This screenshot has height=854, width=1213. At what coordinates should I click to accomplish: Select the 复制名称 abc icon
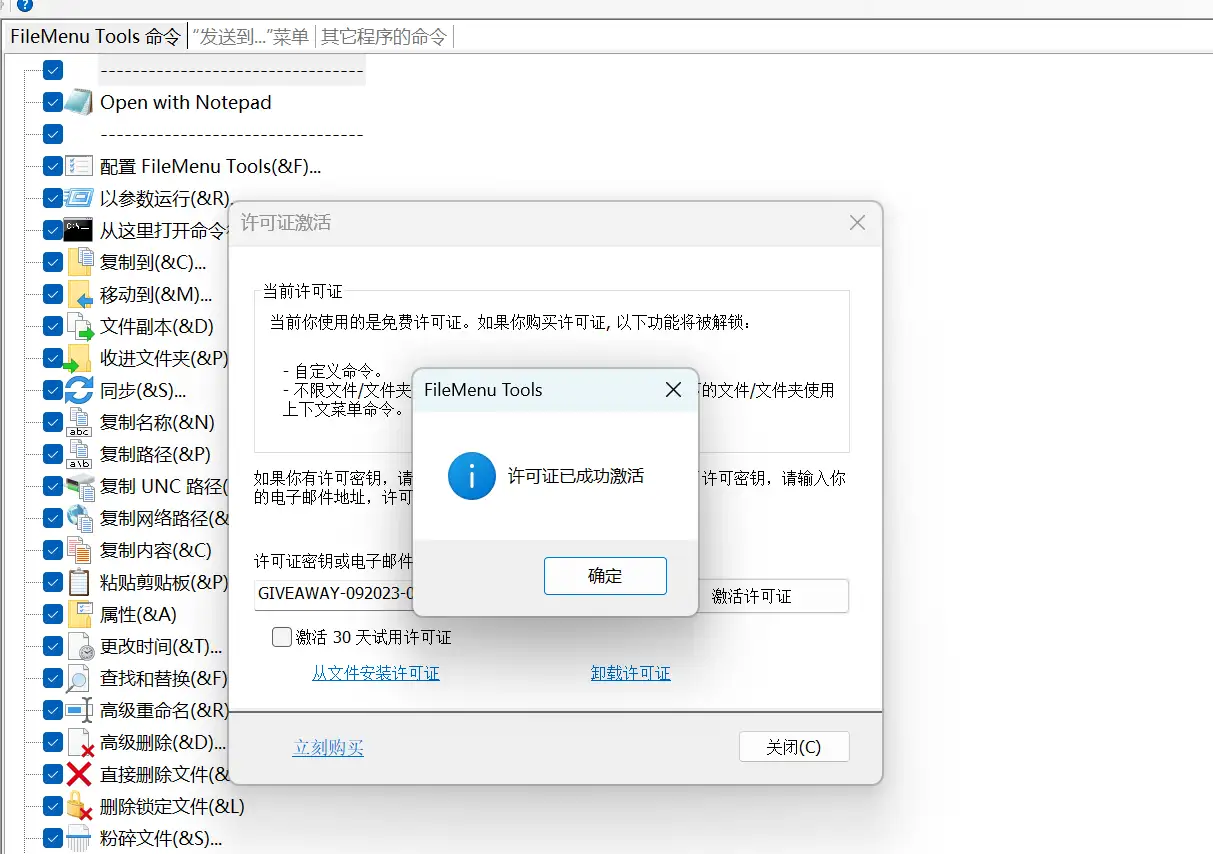click(x=81, y=422)
